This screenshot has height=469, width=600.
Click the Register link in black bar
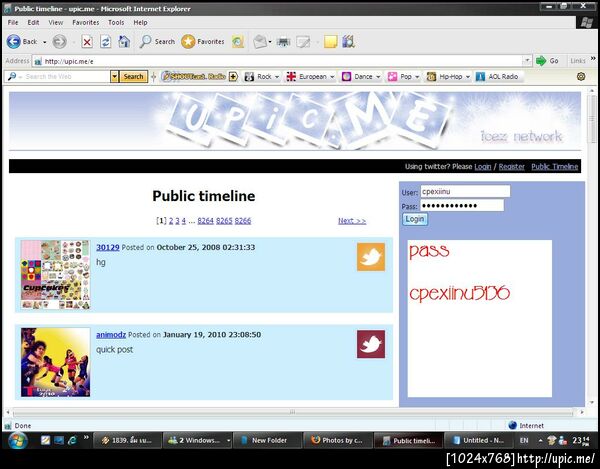511,166
